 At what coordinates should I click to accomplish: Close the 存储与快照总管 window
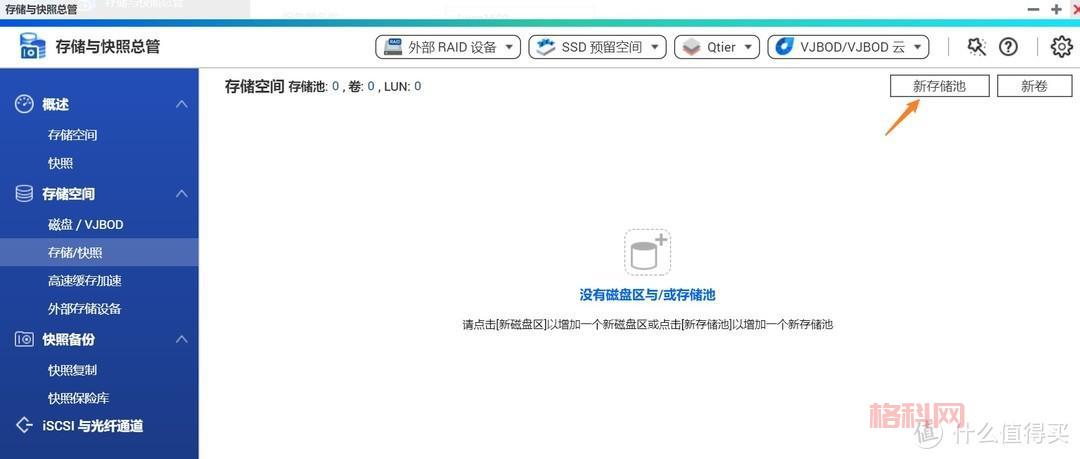point(1075,9)
